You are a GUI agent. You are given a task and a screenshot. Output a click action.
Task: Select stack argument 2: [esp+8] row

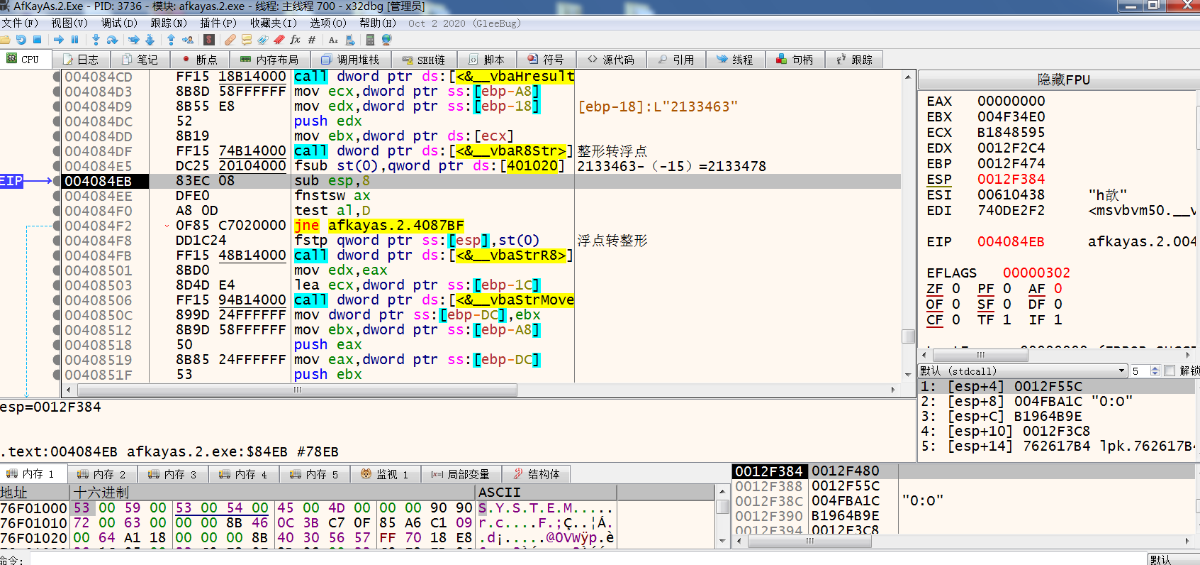click(1055, 401)
